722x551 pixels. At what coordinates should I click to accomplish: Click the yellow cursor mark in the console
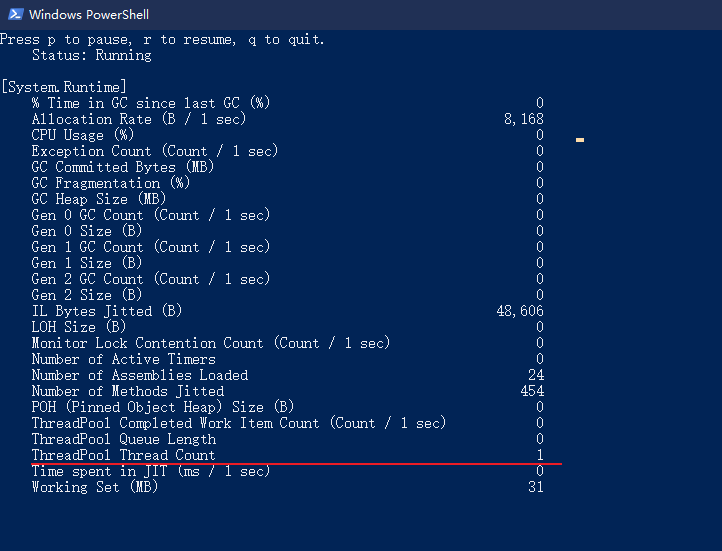point(580,139)
